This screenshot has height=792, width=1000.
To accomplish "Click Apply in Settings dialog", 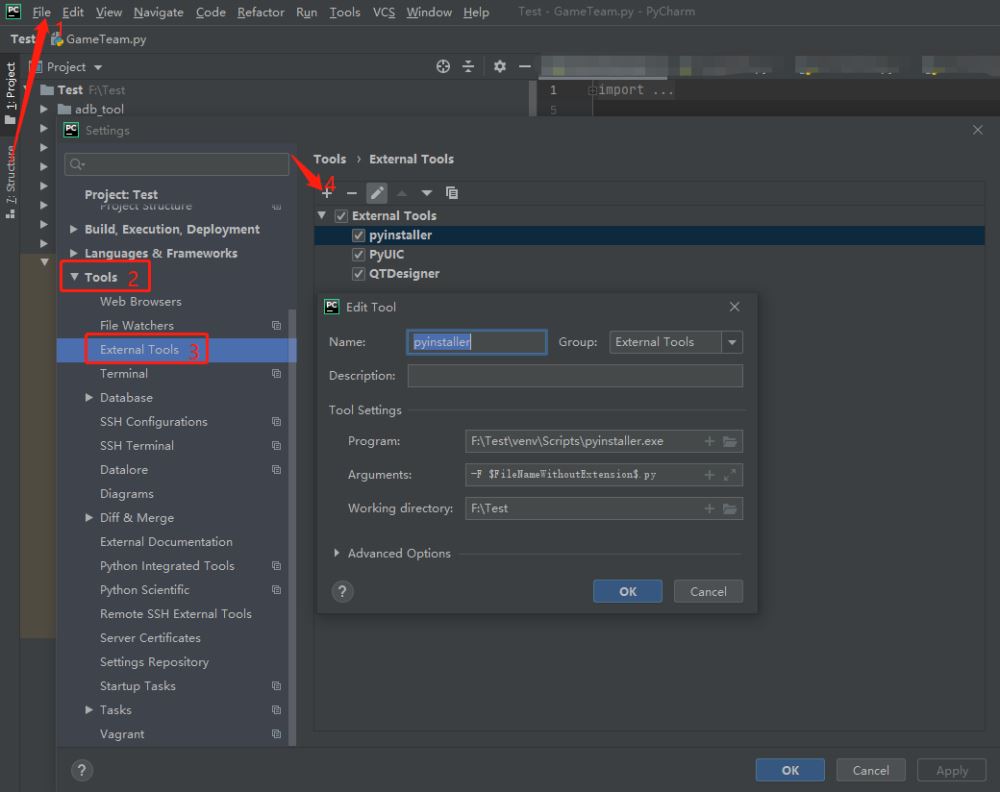I will tap(952, 770).
